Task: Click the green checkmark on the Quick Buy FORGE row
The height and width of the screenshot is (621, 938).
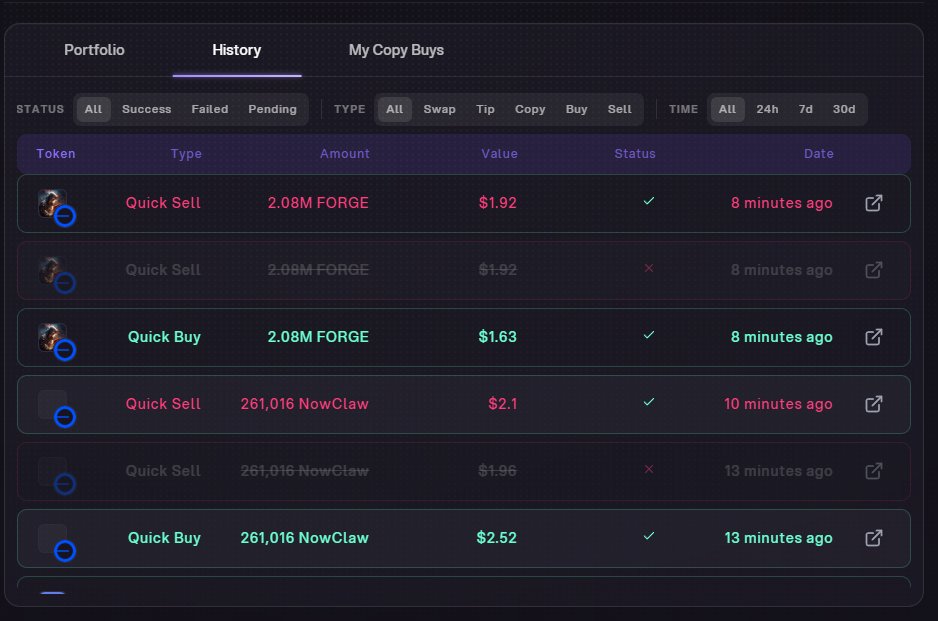Action: tap(649, 337)
